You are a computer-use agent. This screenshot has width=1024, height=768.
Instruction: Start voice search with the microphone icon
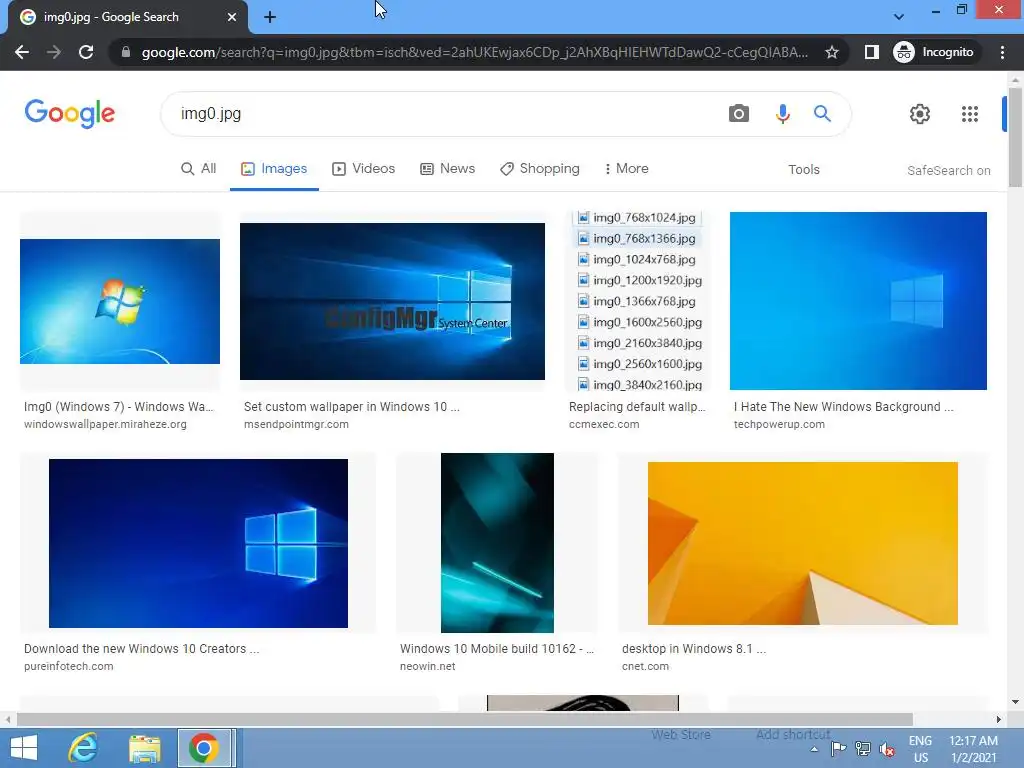(x=782, y=114)
